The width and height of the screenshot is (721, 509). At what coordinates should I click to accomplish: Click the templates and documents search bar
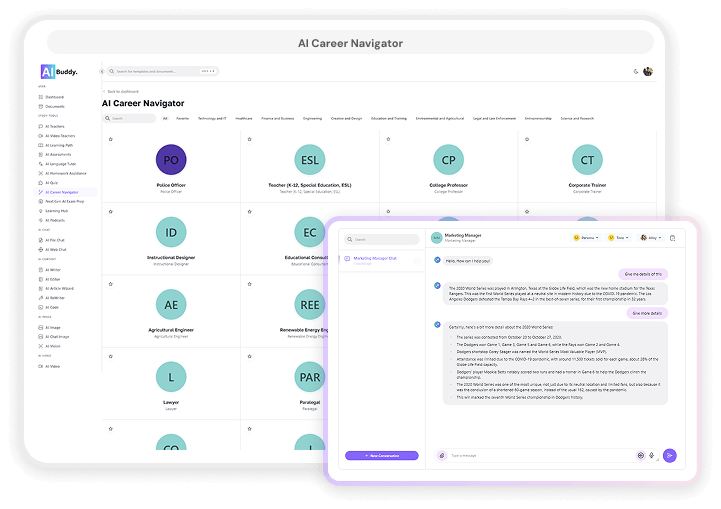coord(163,71)
